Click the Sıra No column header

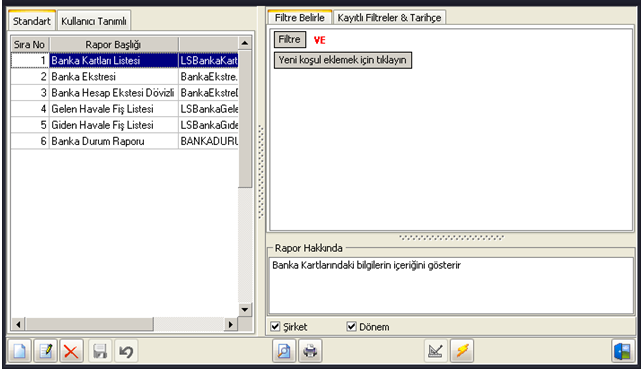[x=30, y=44]
